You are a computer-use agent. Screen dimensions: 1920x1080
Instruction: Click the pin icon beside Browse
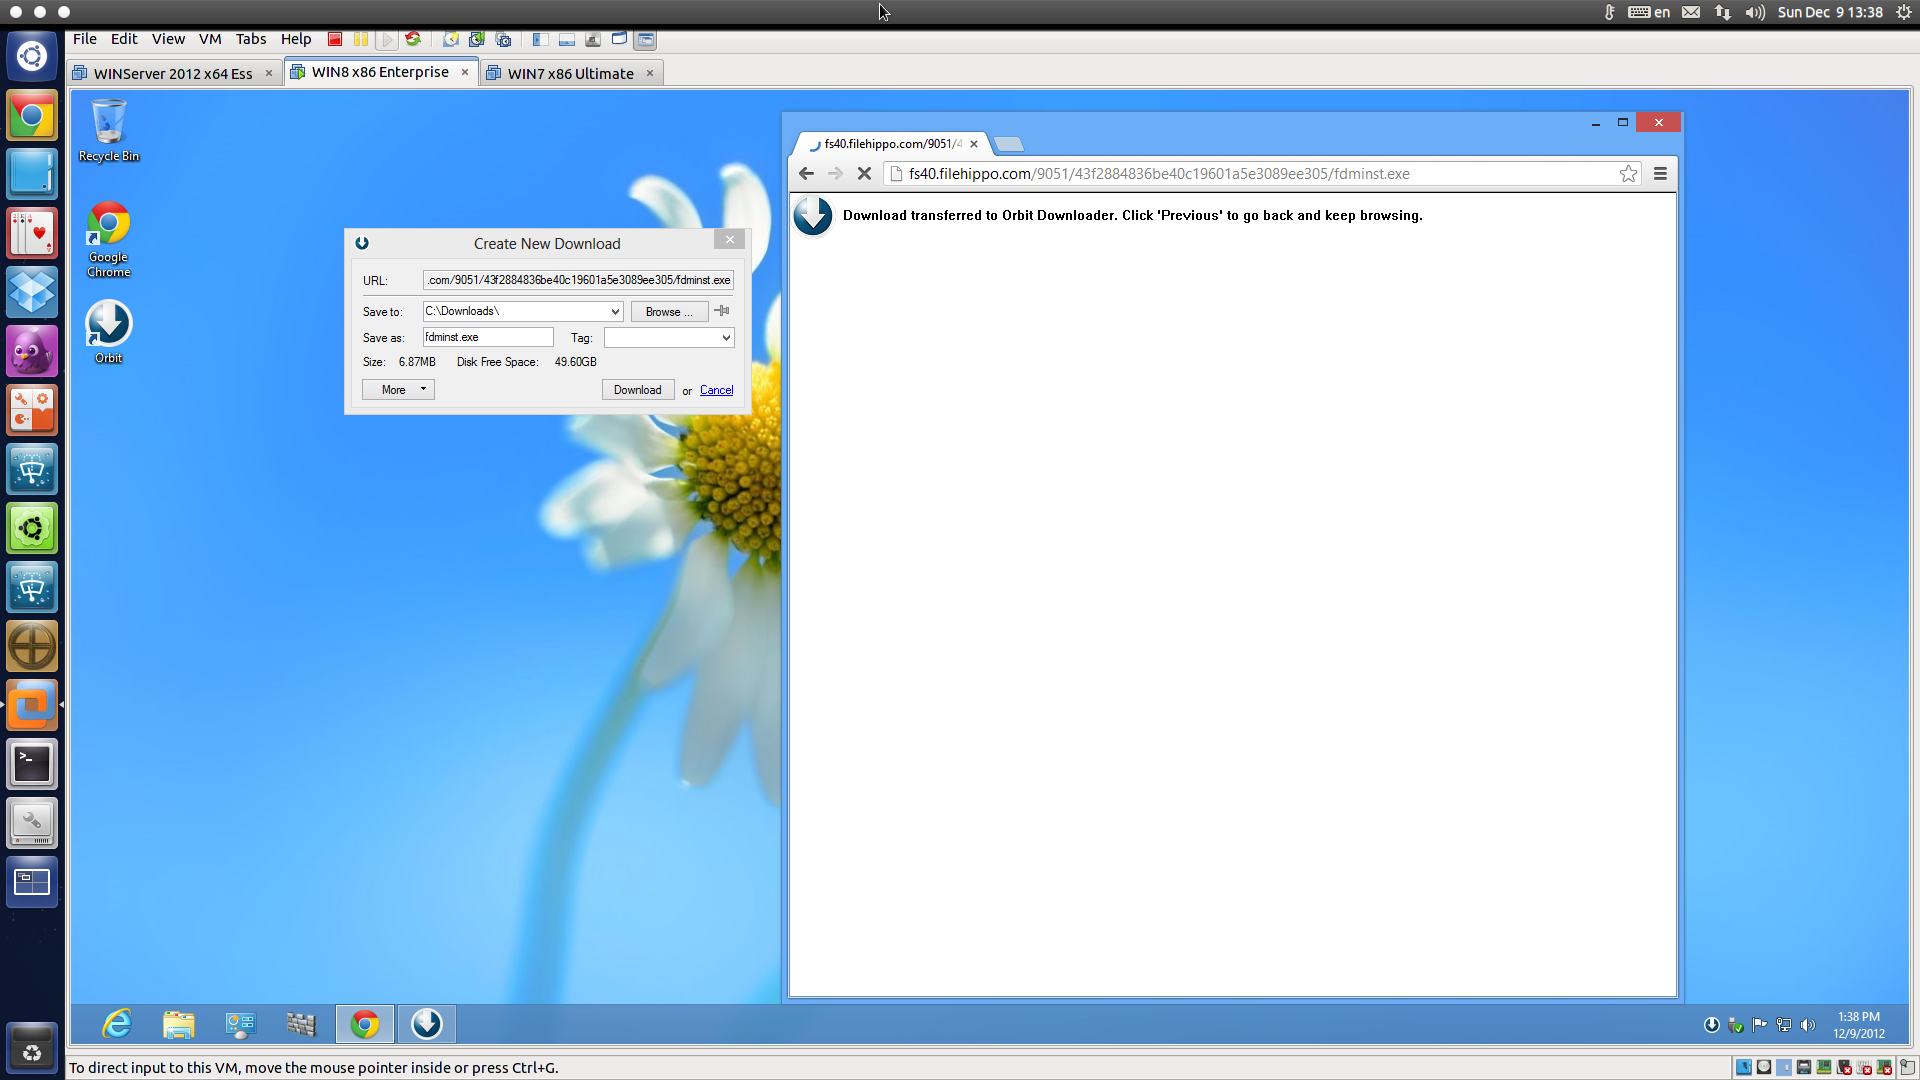point(722,311)
